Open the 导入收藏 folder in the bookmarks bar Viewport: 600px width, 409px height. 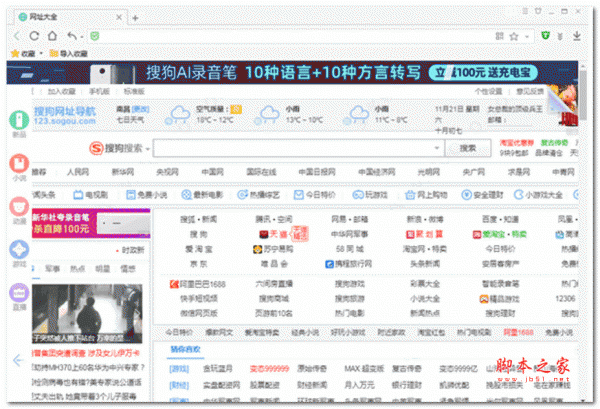tap(68, 54)
